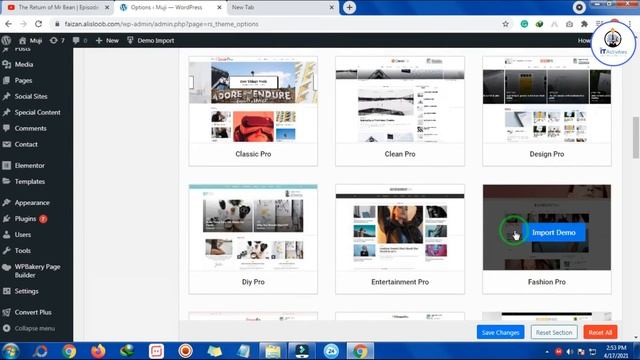Open the Settings sidebar menu
This screenshot has width=640, height=360.
[x=27, y=291]
